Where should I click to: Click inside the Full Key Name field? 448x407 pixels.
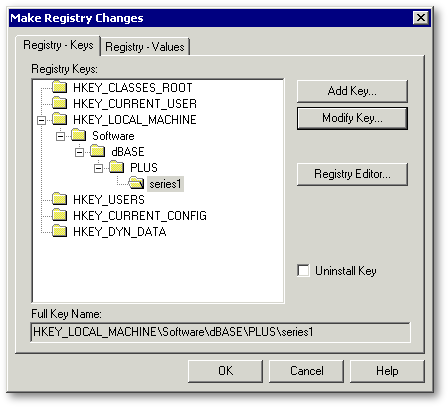coord(220,332)
